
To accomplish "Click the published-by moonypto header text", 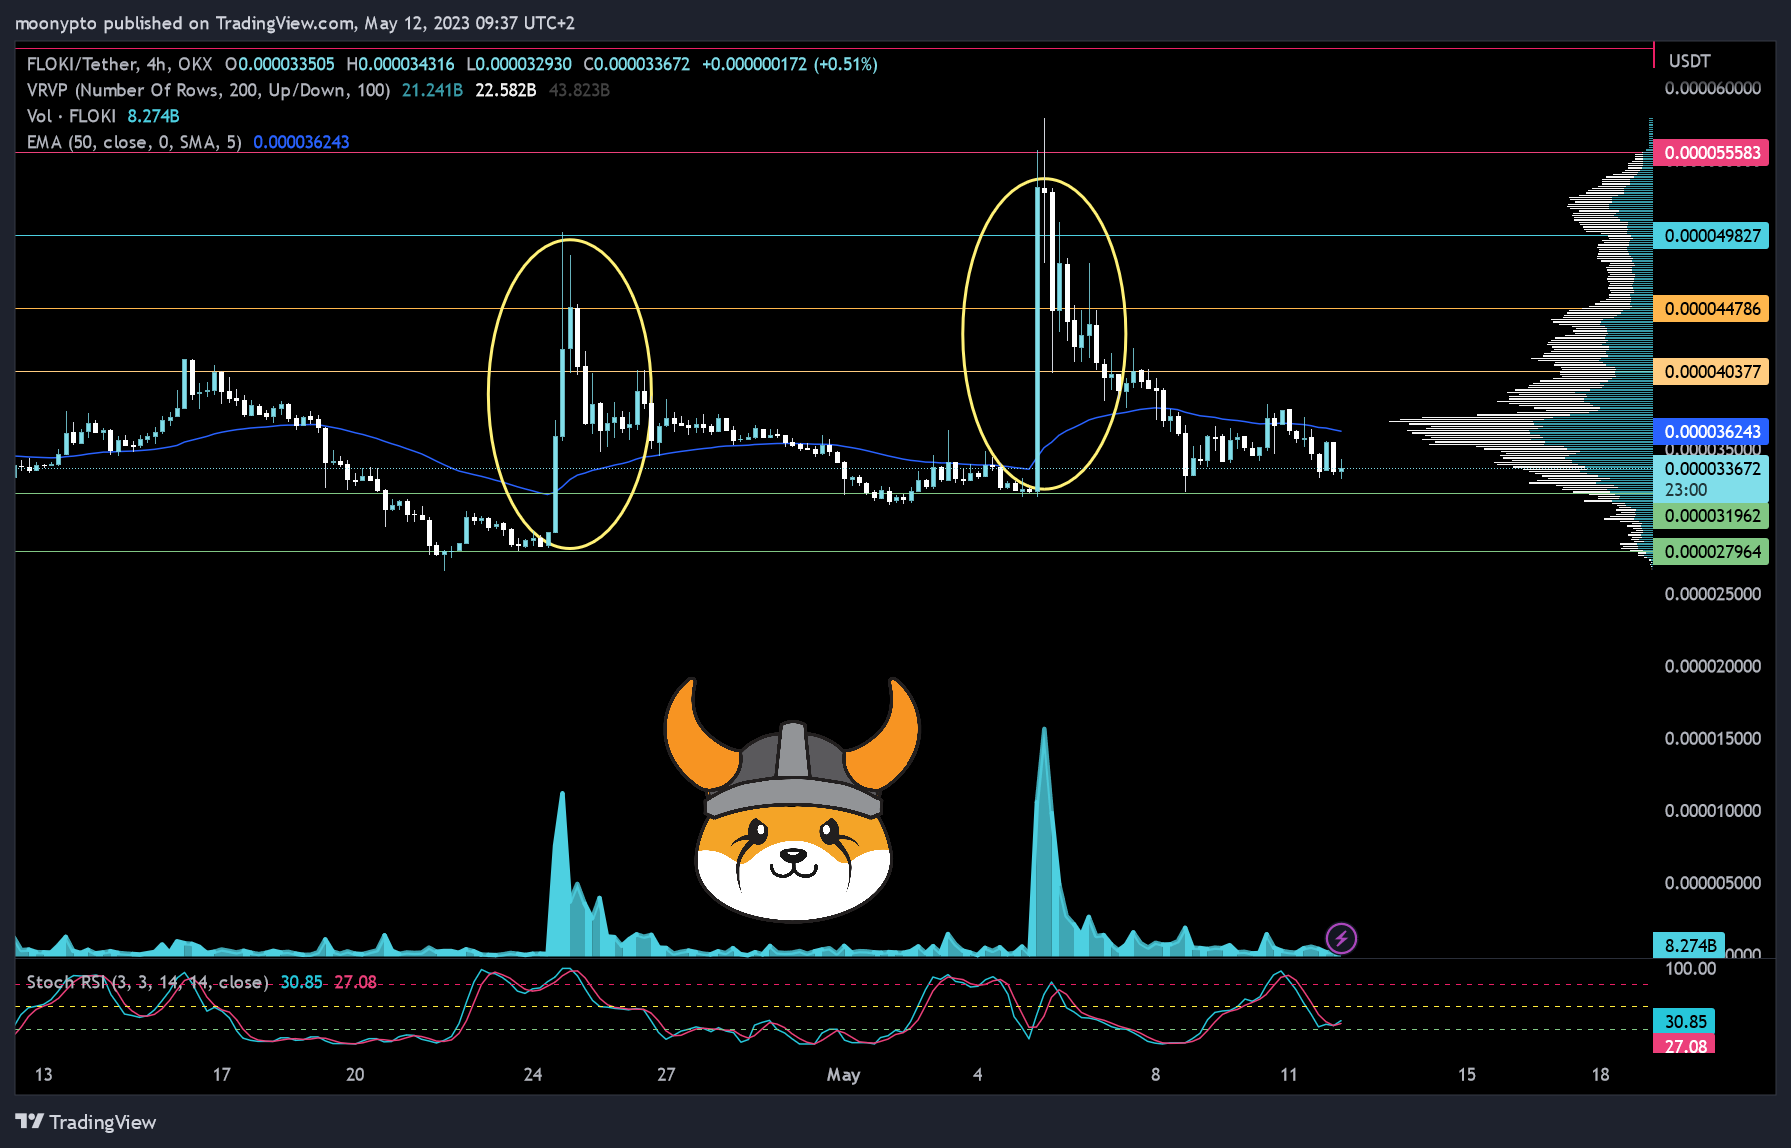I will click(295, 23).
